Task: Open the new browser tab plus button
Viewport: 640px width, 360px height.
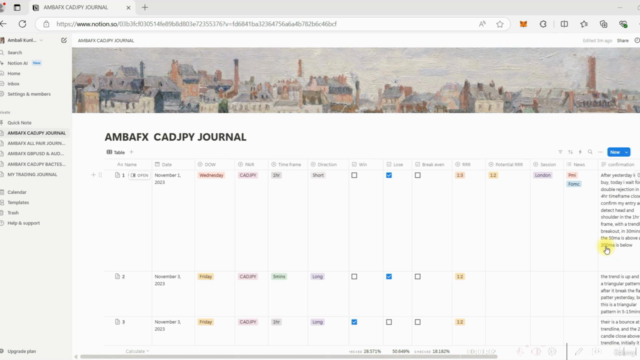Action: 145,7
